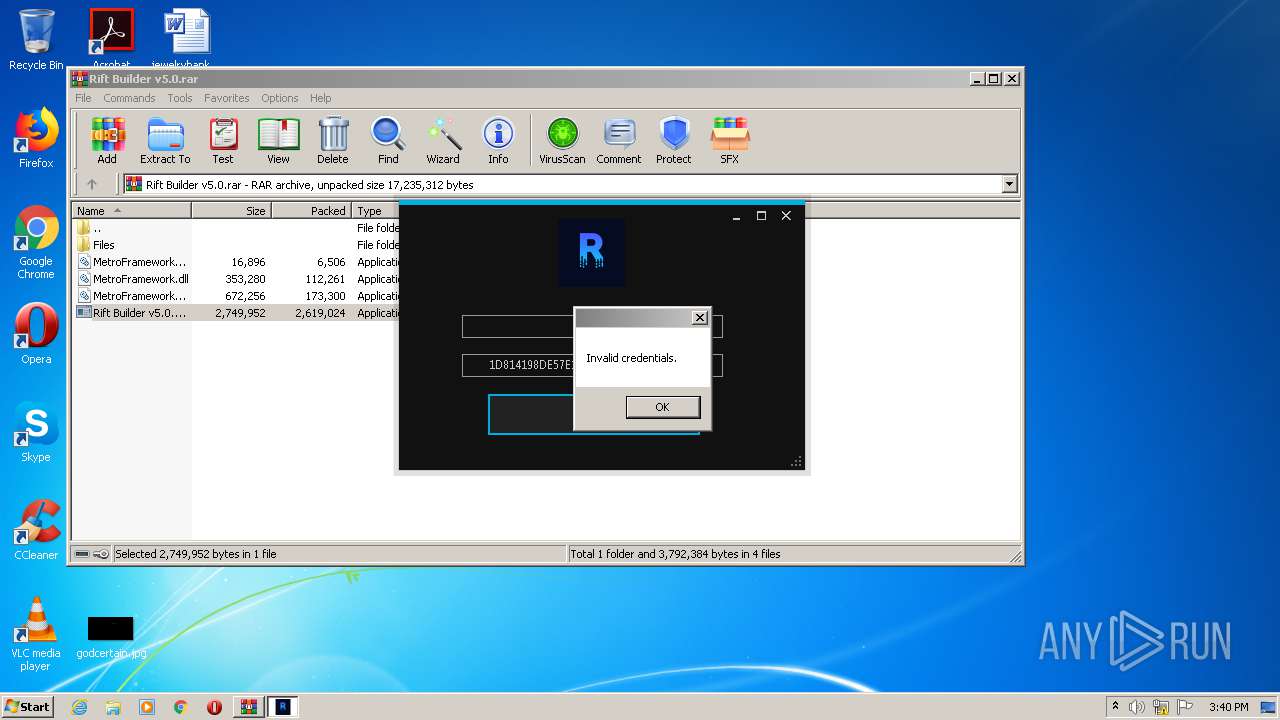1280x720 pixels.
Task: Minimize the Rift Builder login window
Action: point(736,216)
